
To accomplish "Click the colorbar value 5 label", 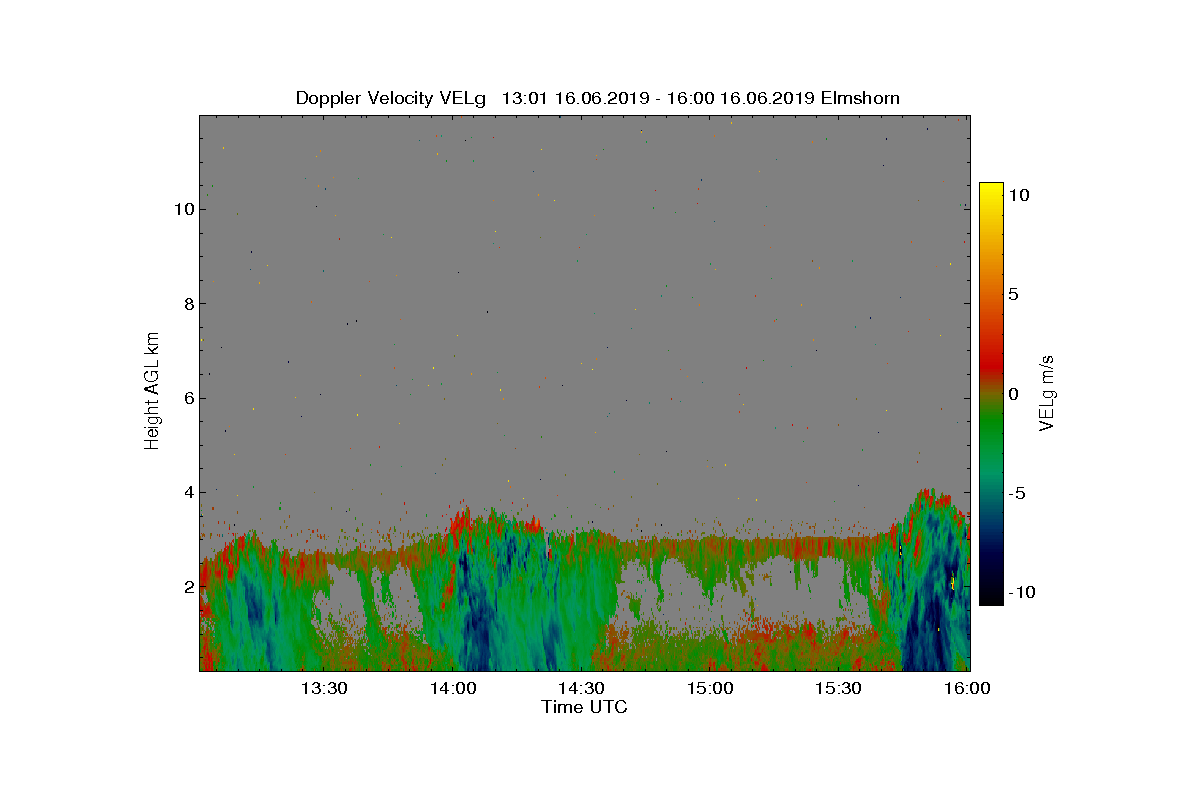I will pos(1013,295).
